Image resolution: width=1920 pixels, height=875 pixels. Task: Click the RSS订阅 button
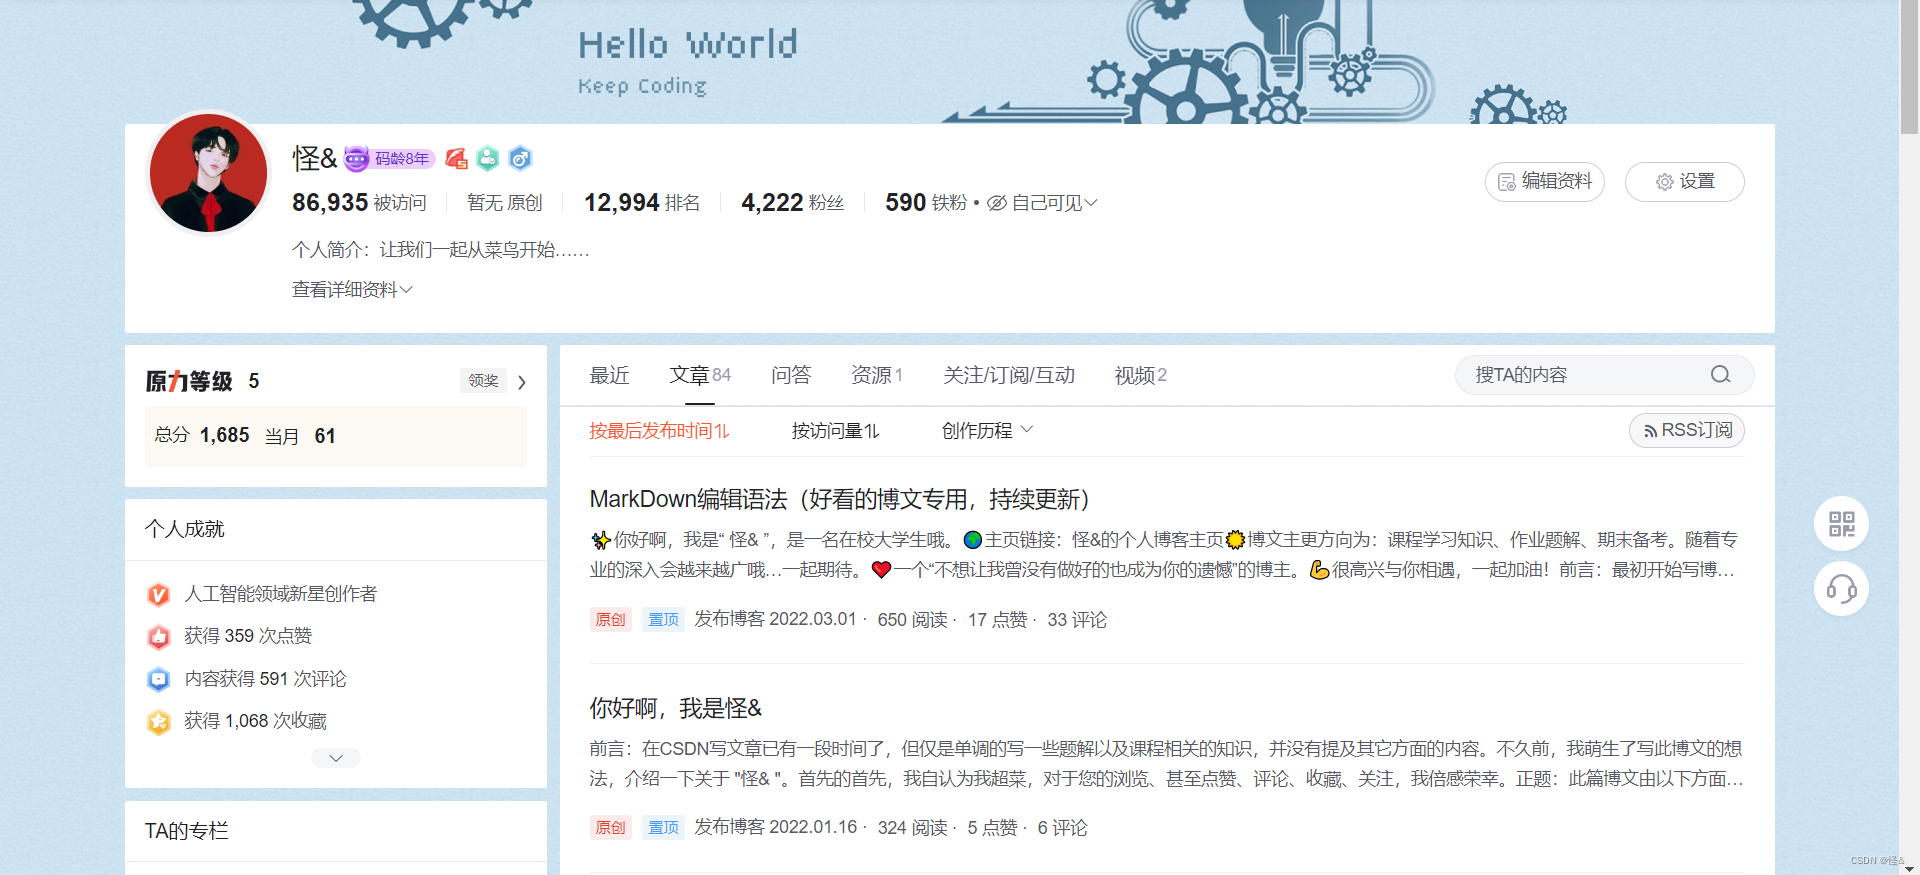(x=1687, y=430)
